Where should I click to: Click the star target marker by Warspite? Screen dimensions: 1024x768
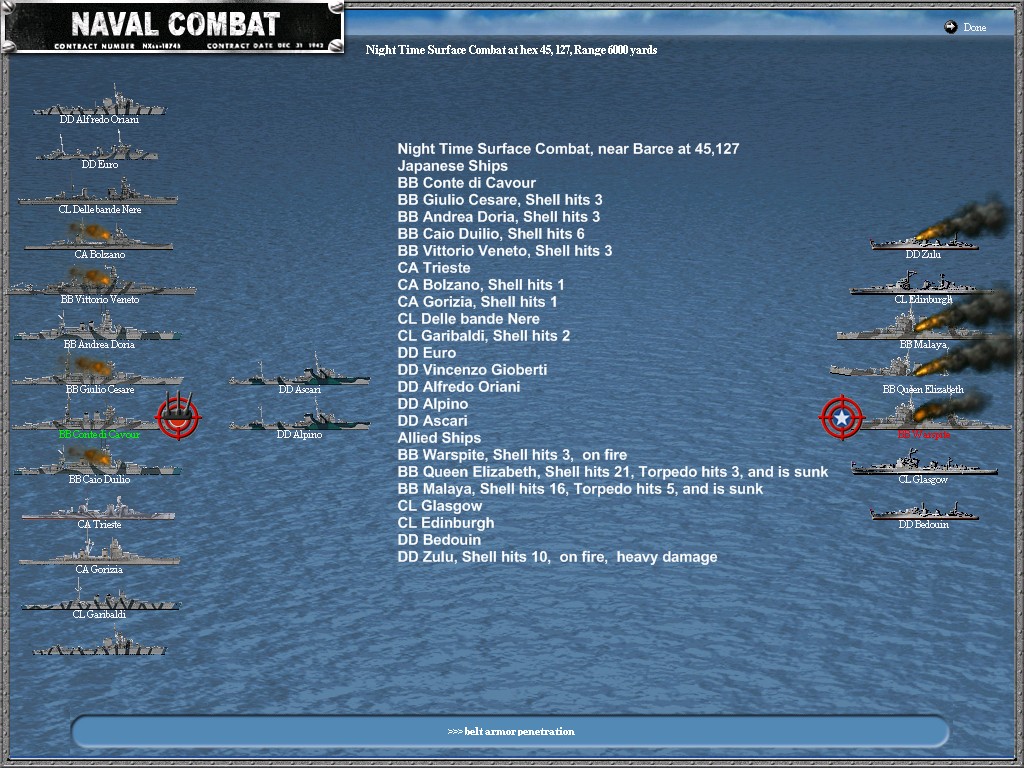click(x=842, y=417)
